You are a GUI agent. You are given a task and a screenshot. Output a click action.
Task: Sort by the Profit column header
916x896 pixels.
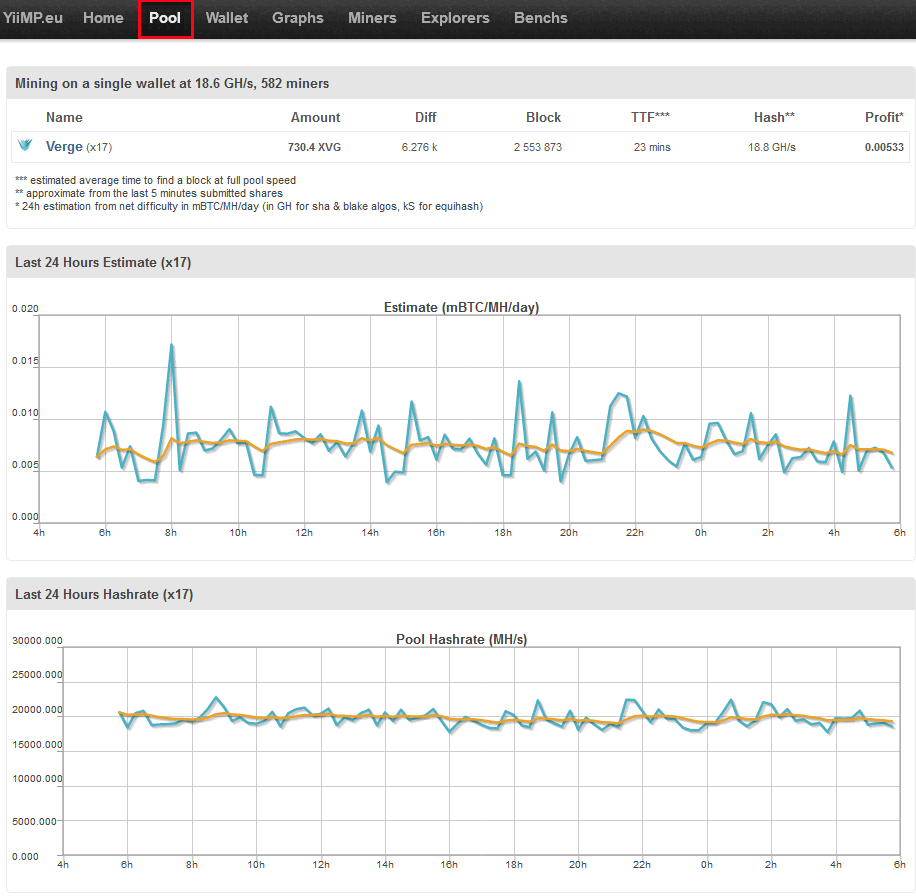pos(883,117)
